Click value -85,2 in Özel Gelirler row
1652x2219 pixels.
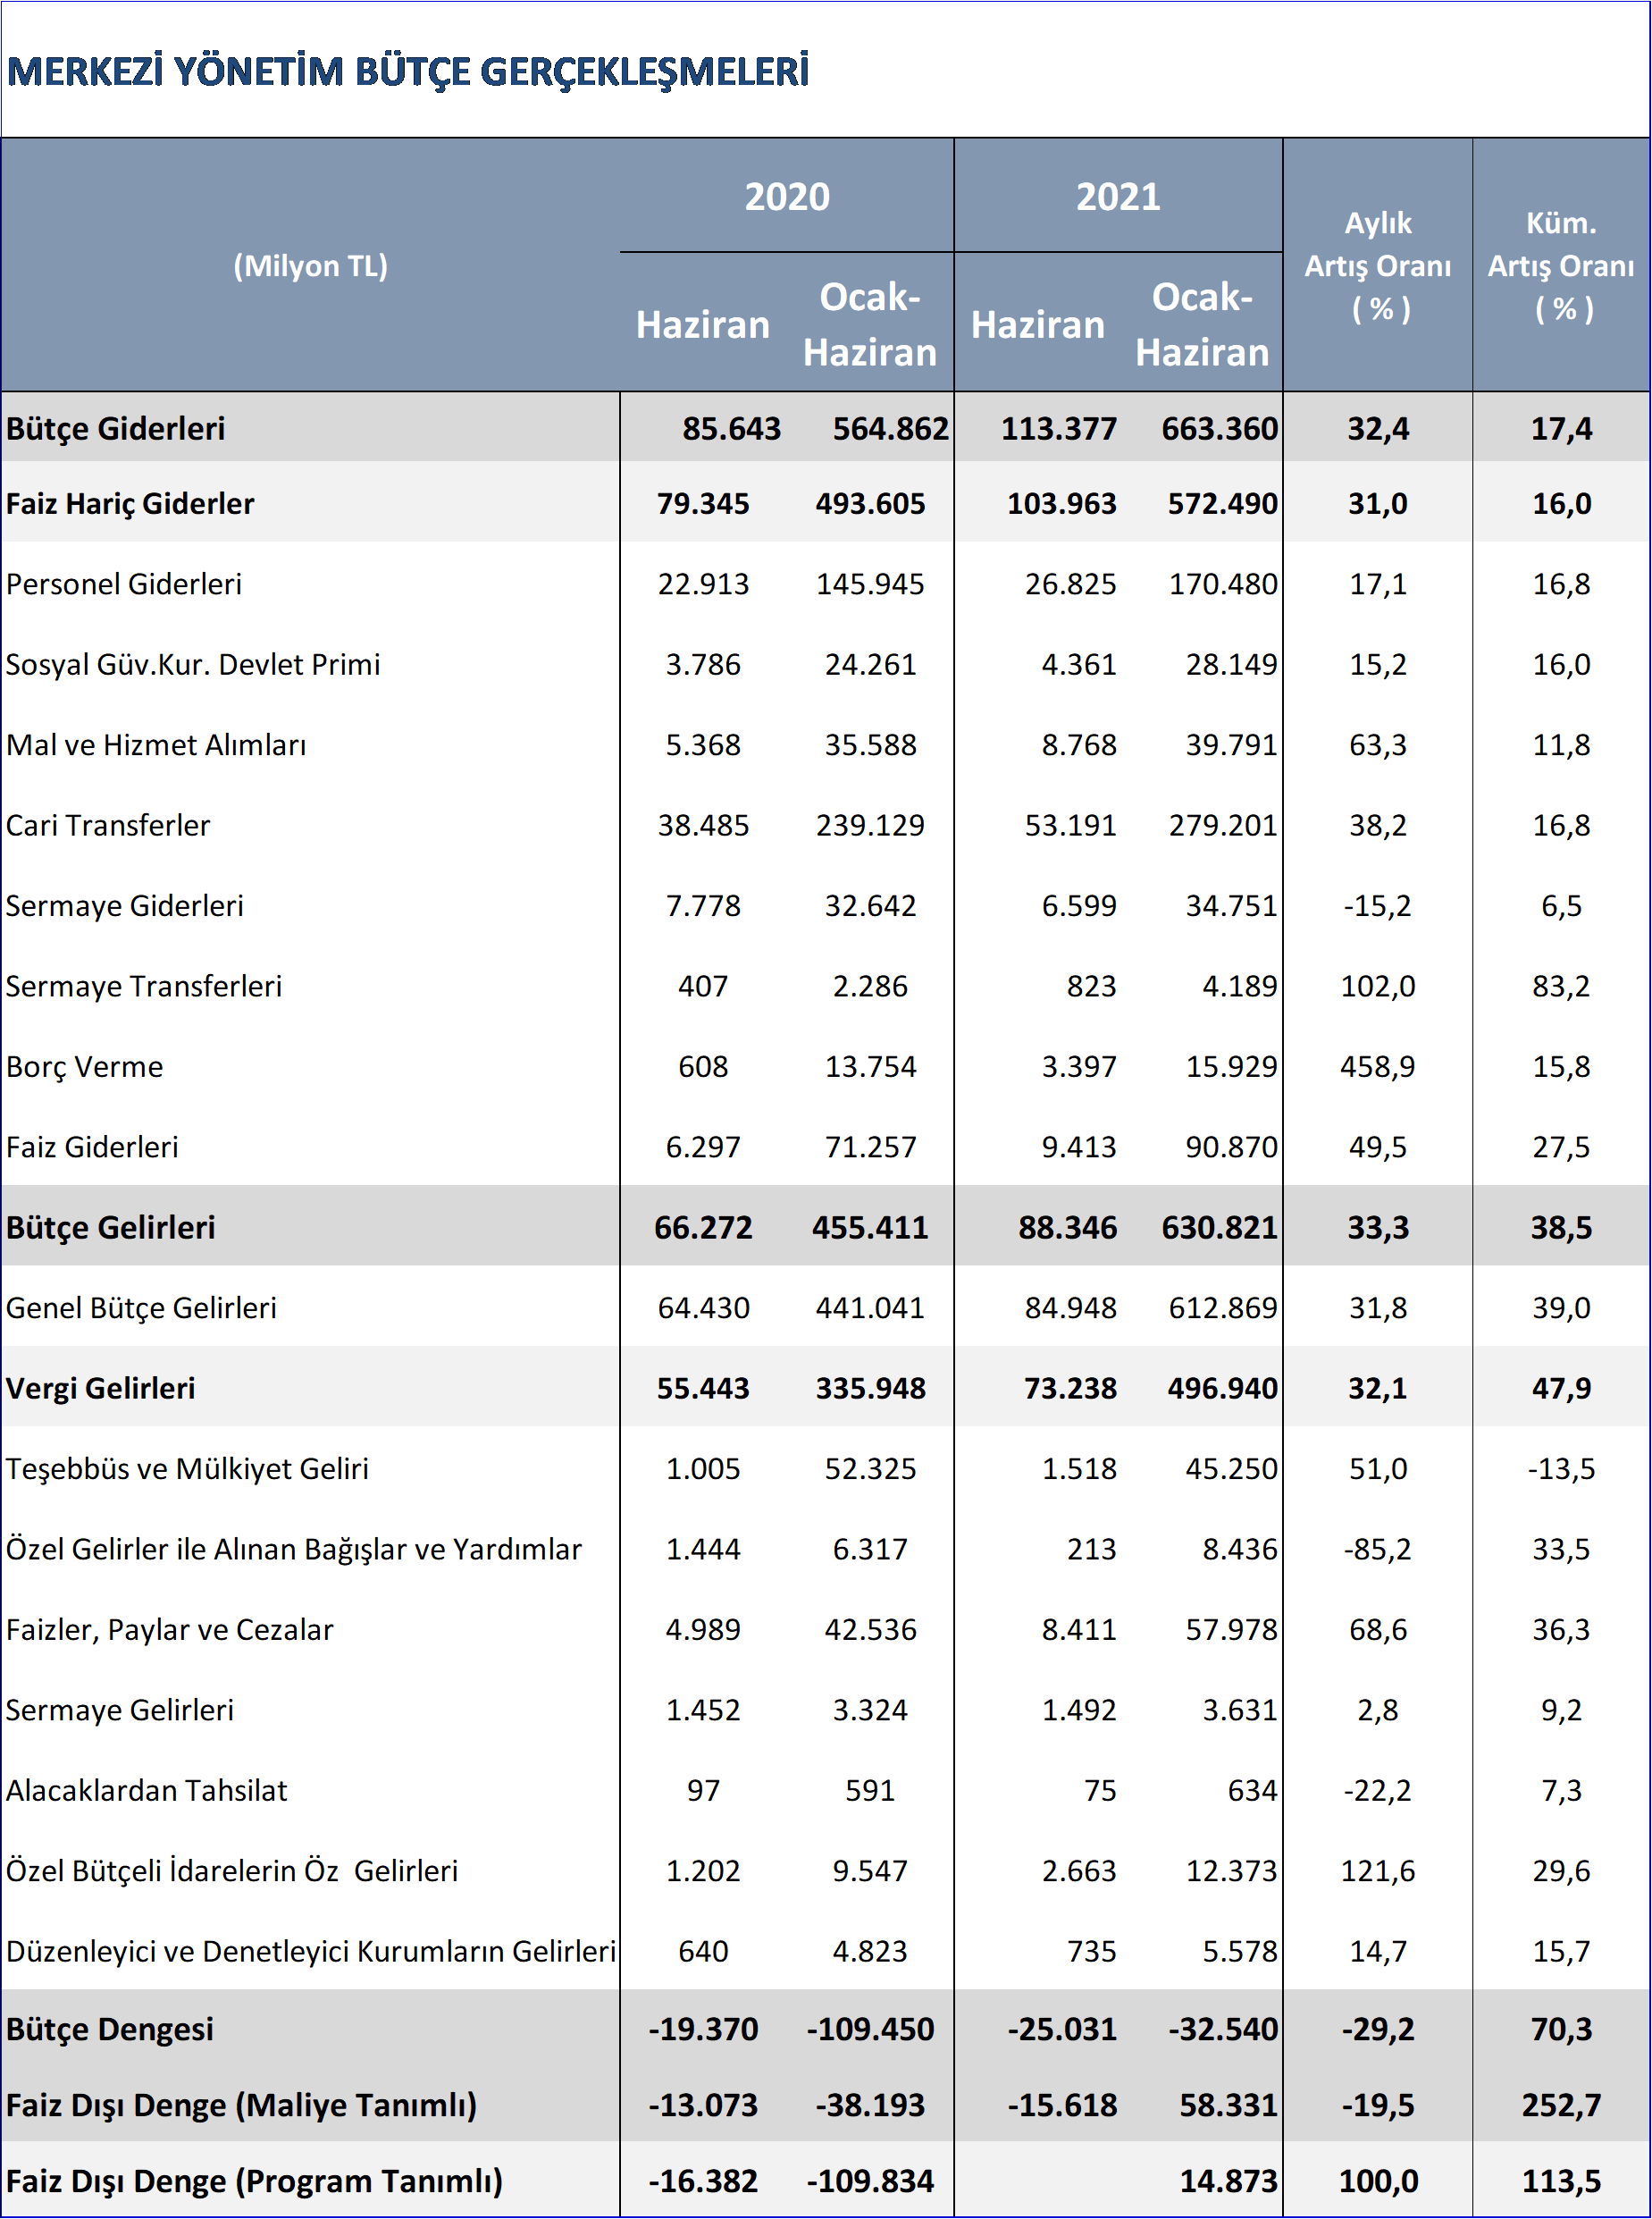(1377, 1550)
